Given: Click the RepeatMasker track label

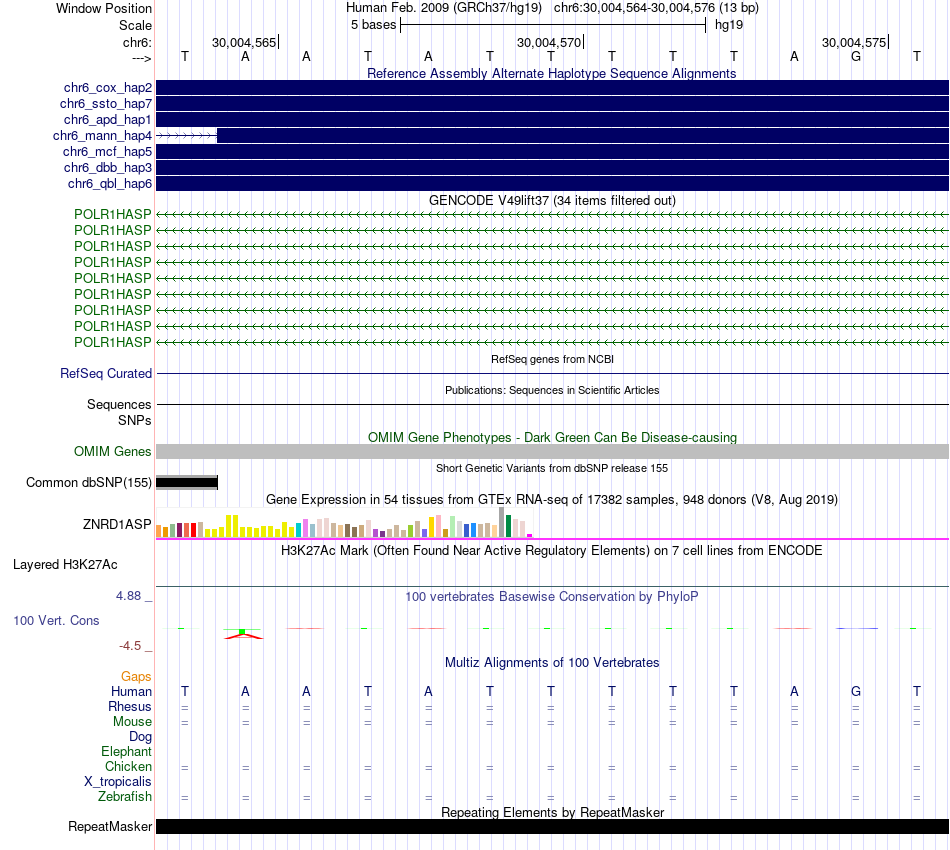Looking at the screenshot, I should (x=110, y=827).
